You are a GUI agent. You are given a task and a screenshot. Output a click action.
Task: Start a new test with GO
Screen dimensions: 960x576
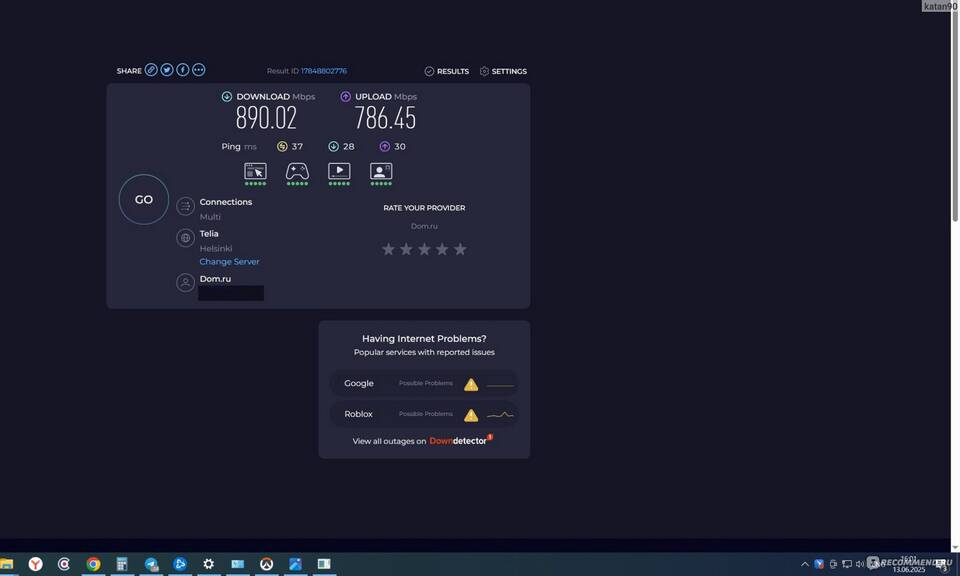tap(144, 200)
